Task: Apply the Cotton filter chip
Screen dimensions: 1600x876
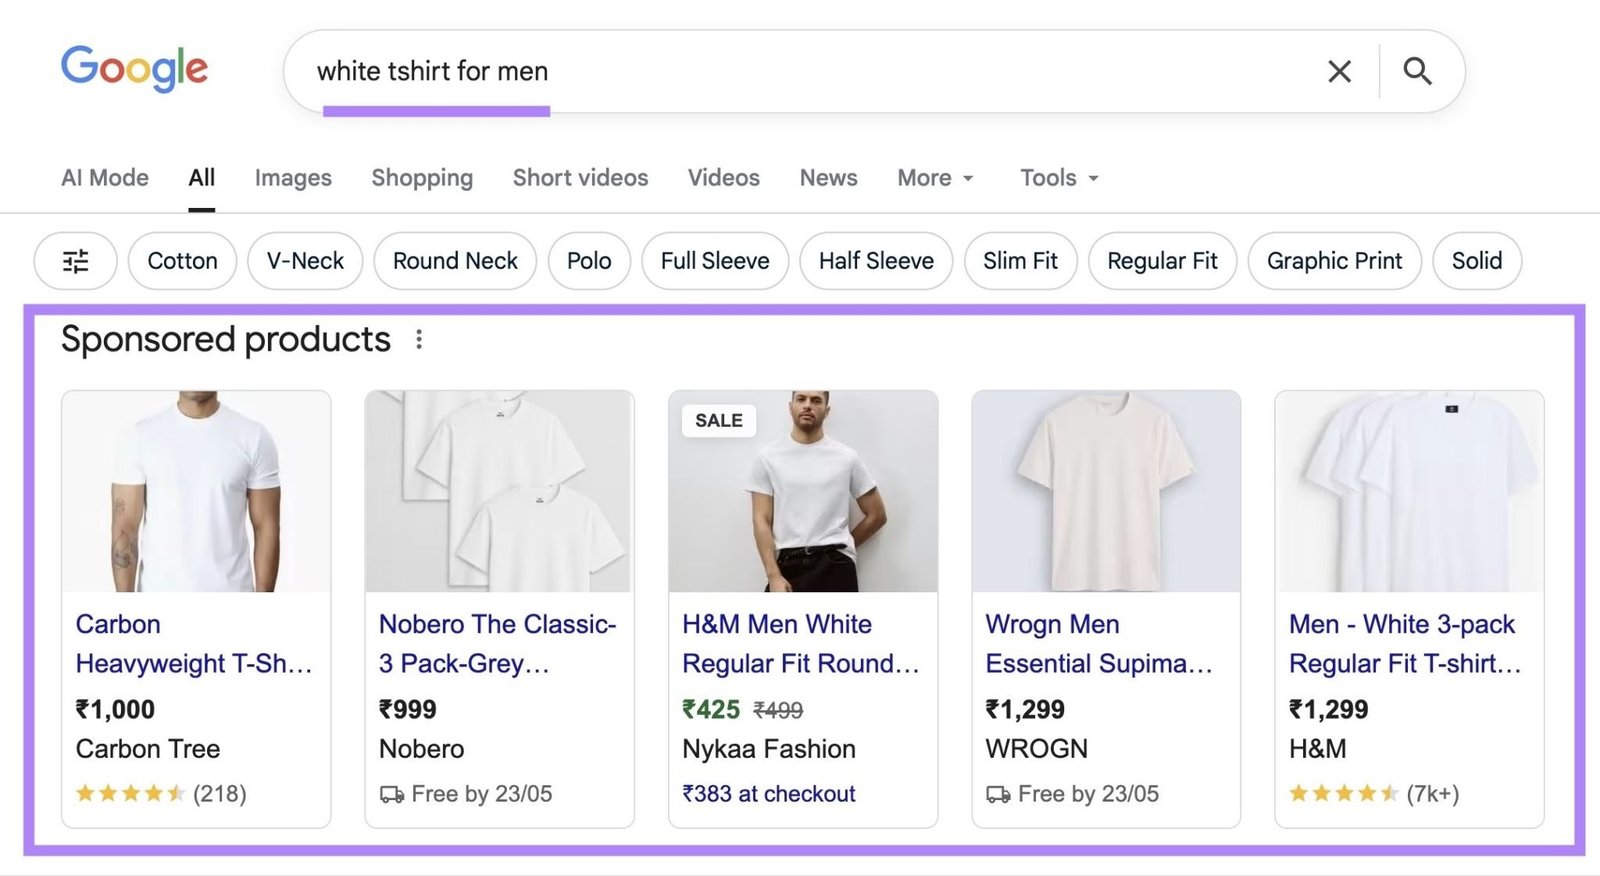Action: click(x=182, y=261)
